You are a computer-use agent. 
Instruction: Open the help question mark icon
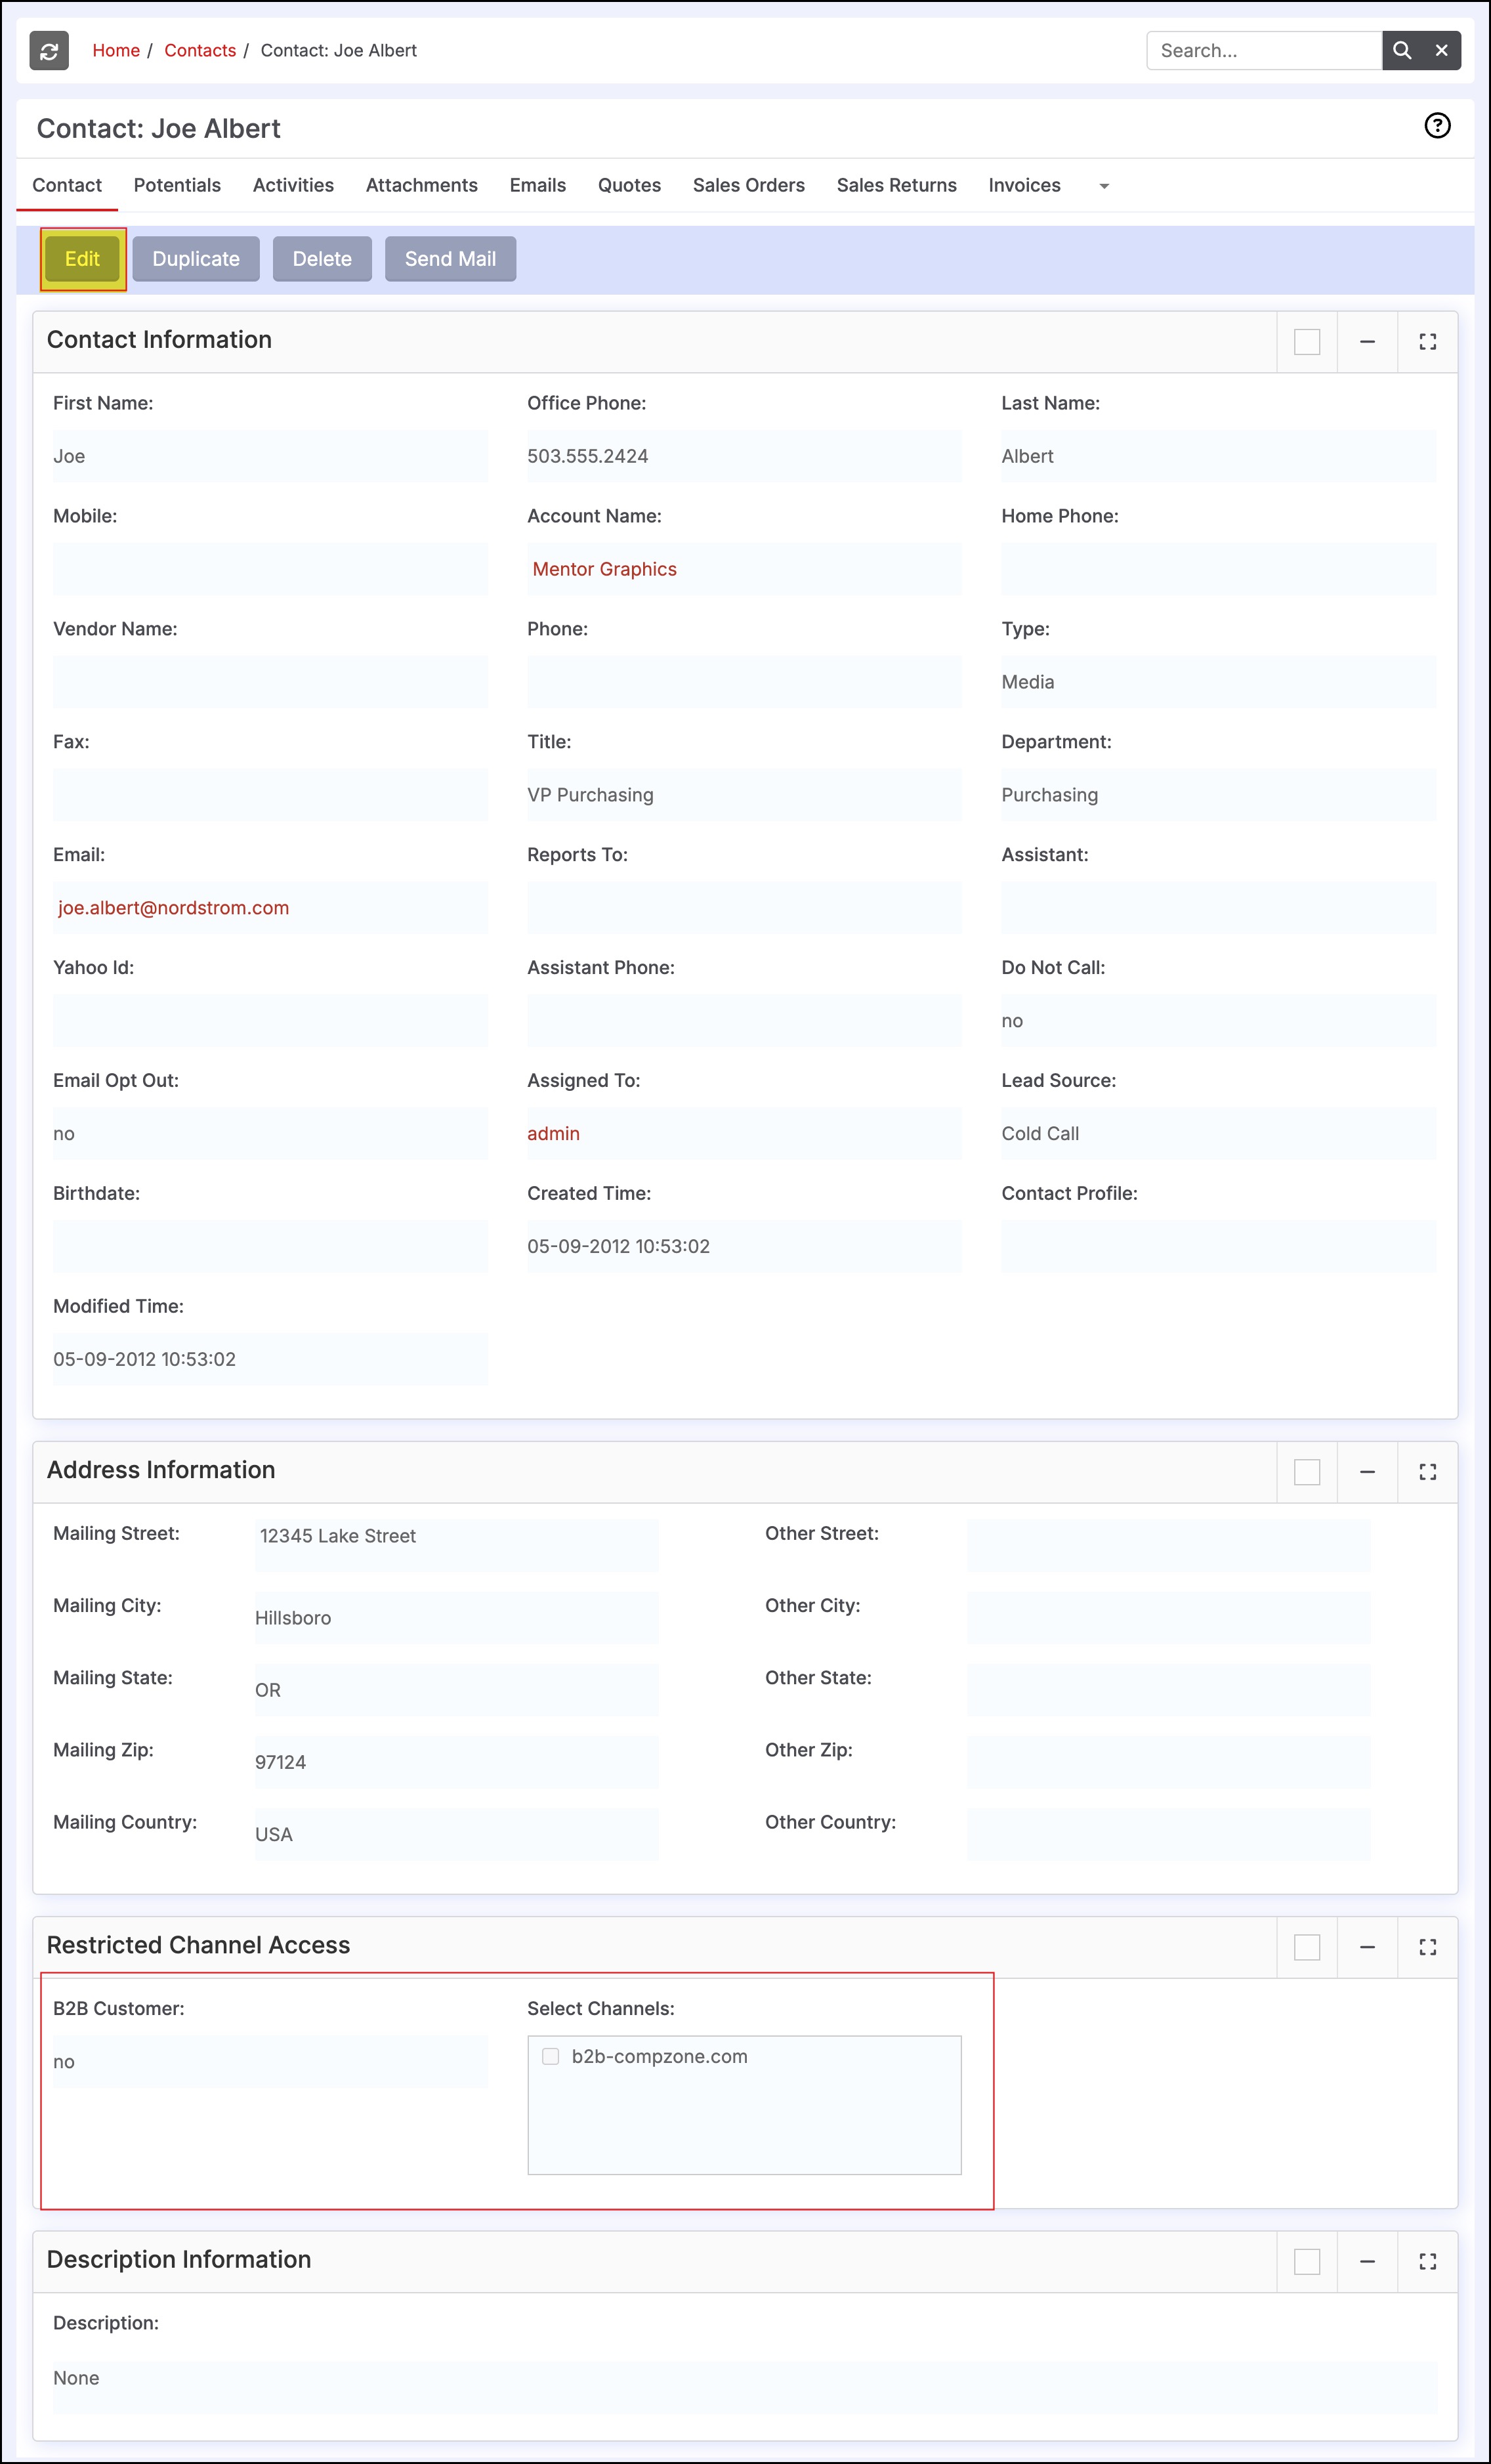coord(1437,126)
